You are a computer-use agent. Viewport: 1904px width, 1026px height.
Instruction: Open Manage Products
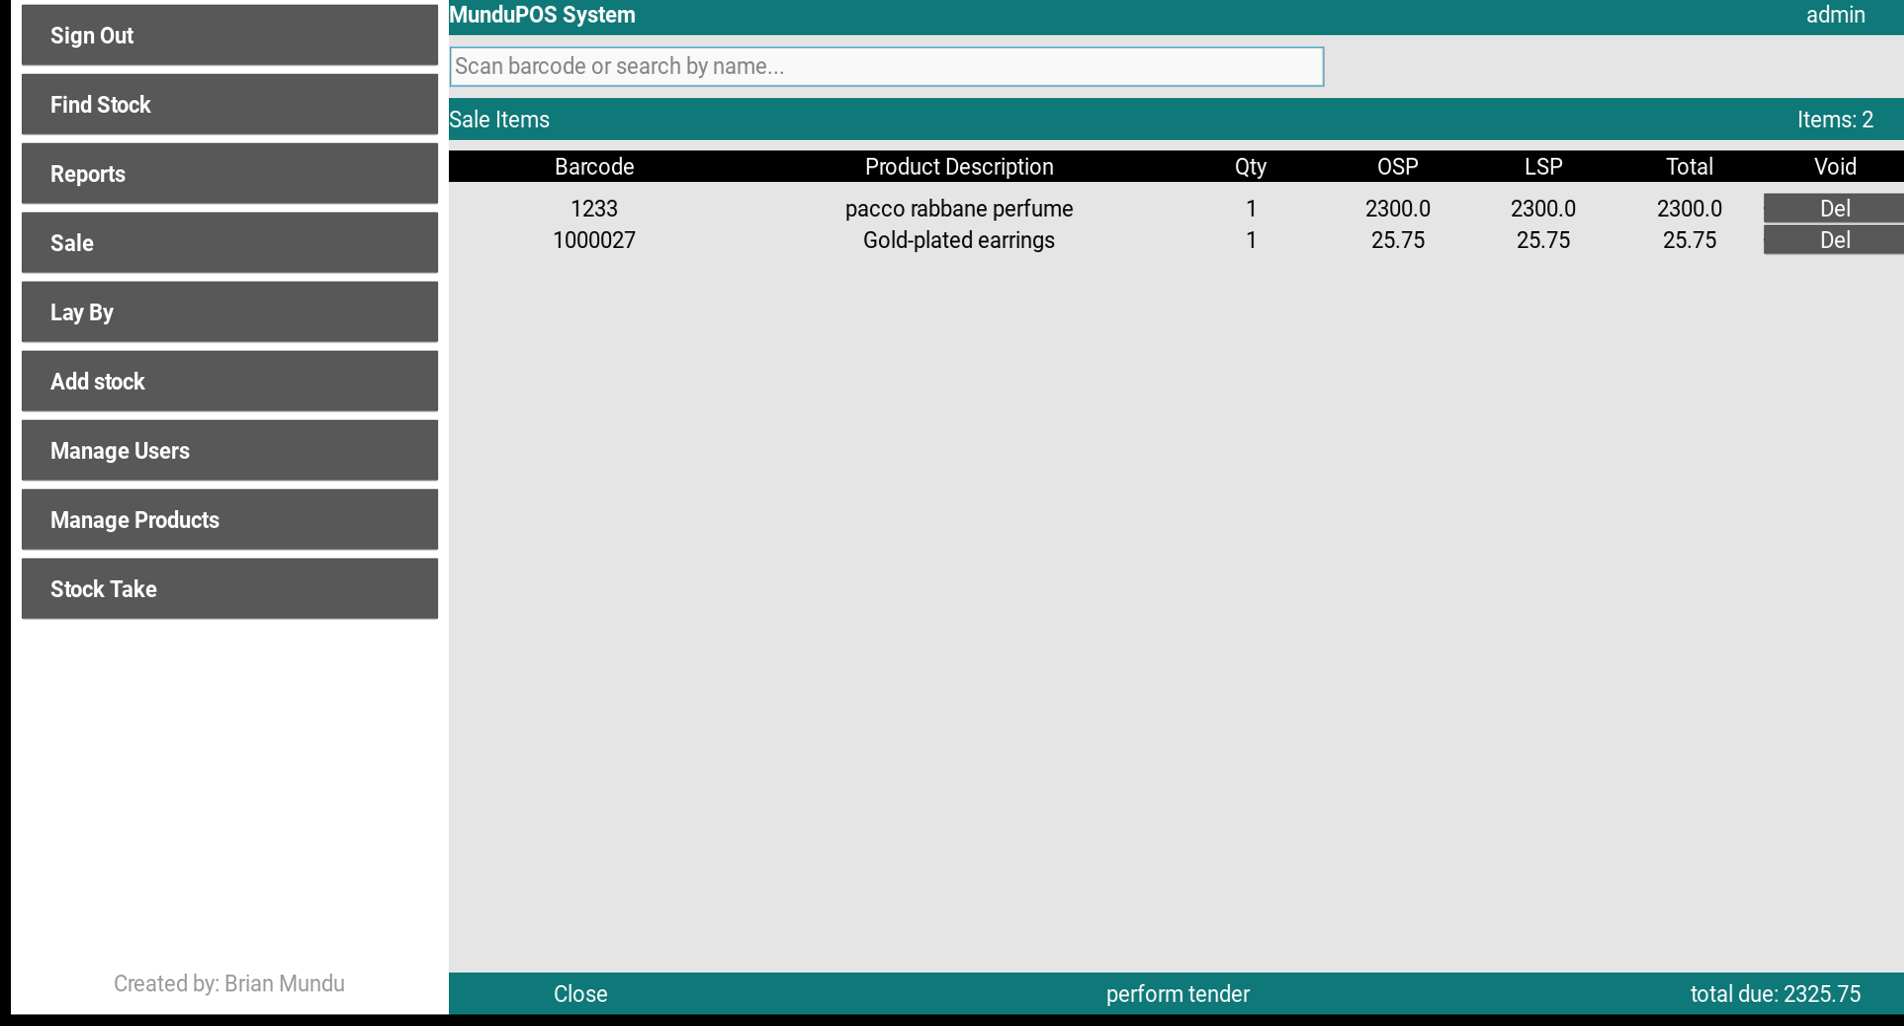(x=228, y=519)
